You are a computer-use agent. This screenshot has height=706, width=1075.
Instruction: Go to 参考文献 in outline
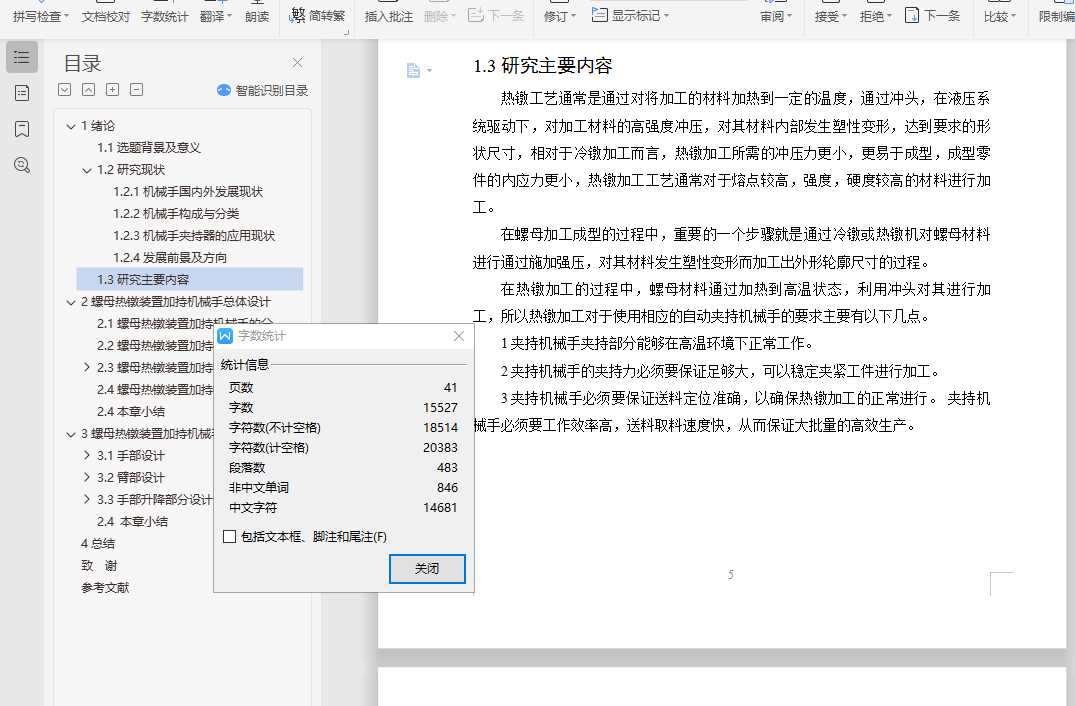[105, 587]
